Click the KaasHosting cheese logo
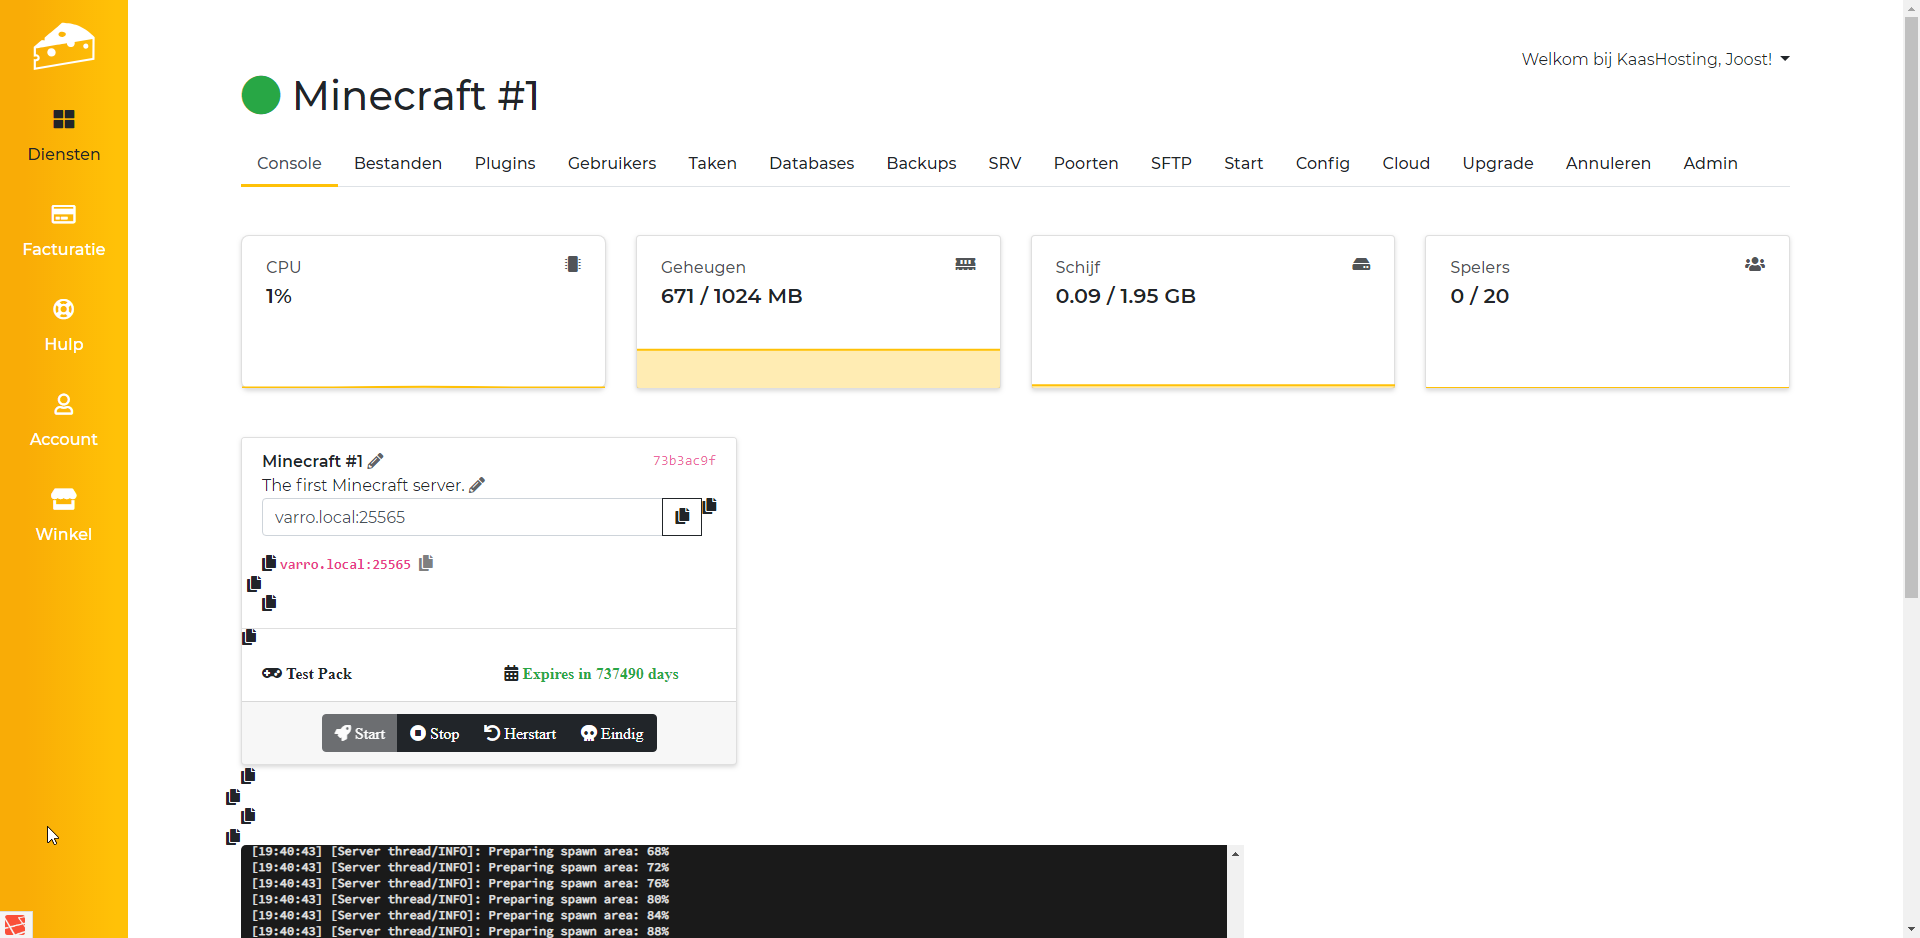Screen dimensions: 1920x938 [64, 46]
